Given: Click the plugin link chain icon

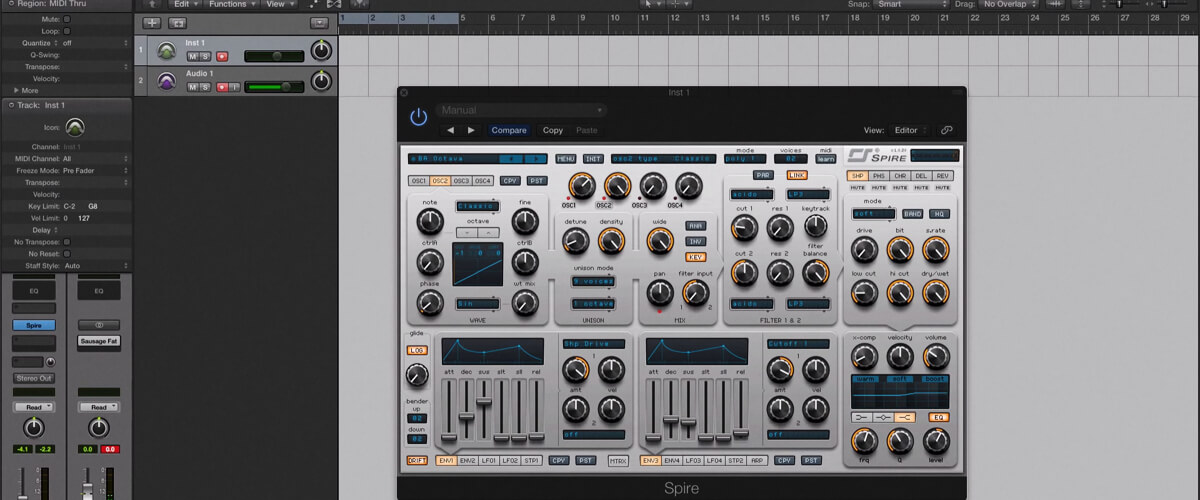Looking at the screenshot, I should pyautogui.click(x=947, y=130).
